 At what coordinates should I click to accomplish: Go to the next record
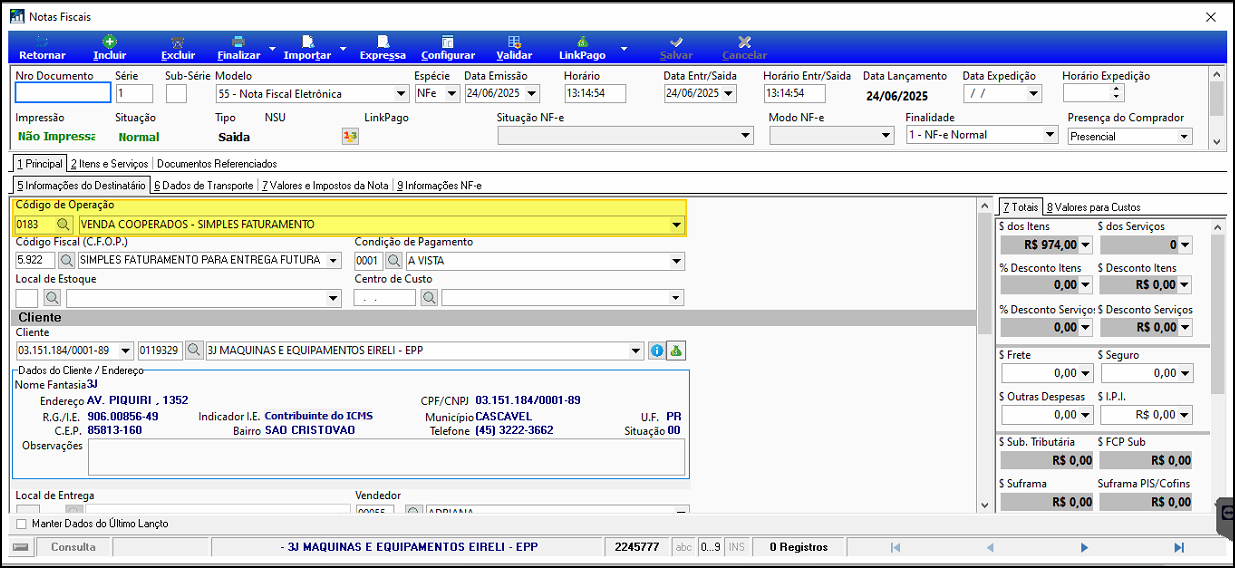(x=1084, y=547)
